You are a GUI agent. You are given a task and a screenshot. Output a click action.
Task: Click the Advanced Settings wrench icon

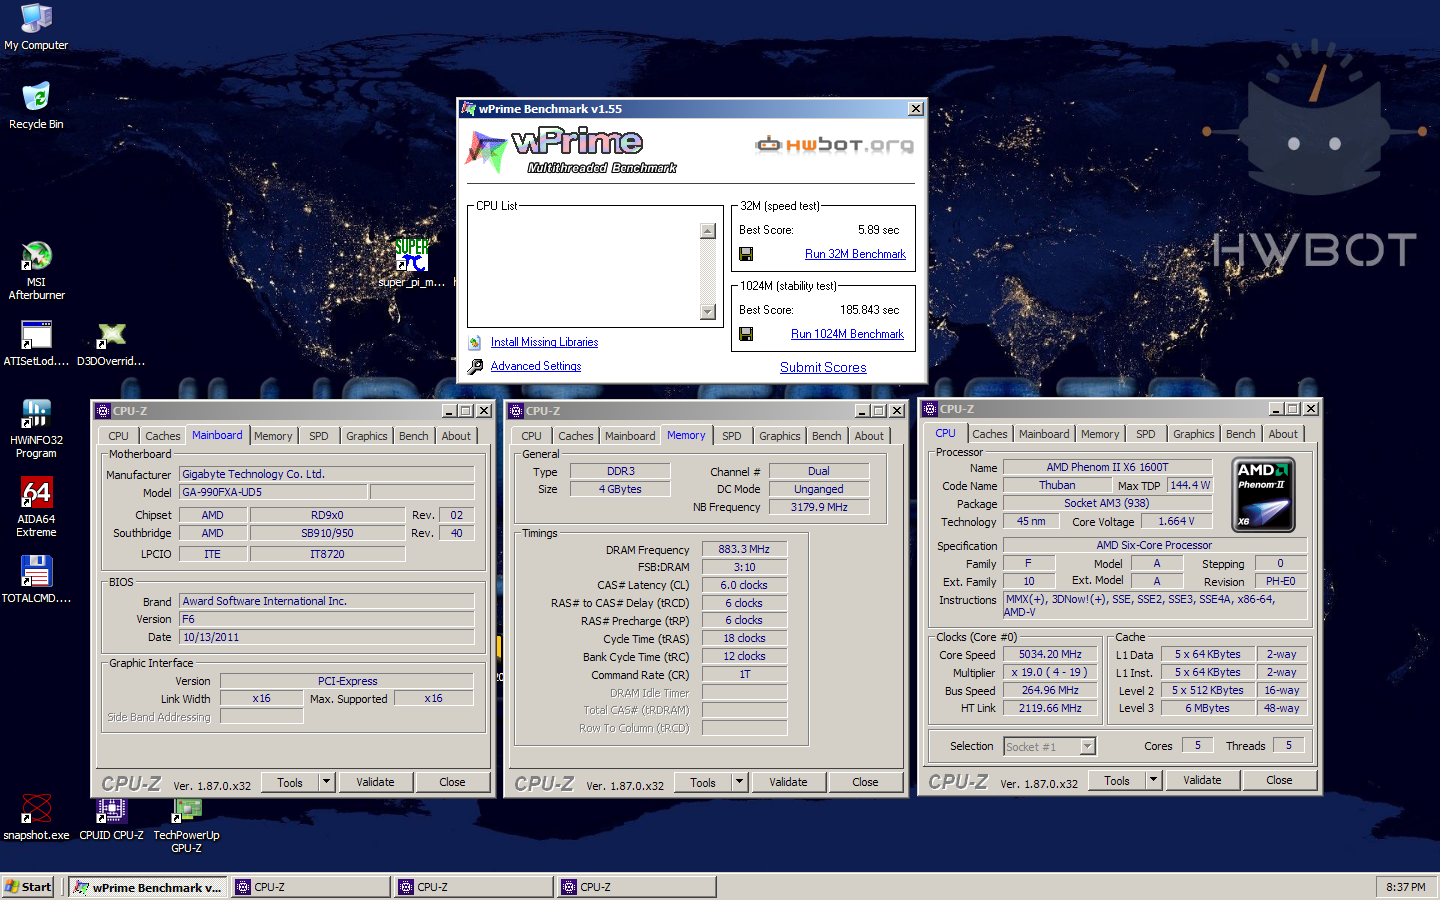click(x=475, y=366)
